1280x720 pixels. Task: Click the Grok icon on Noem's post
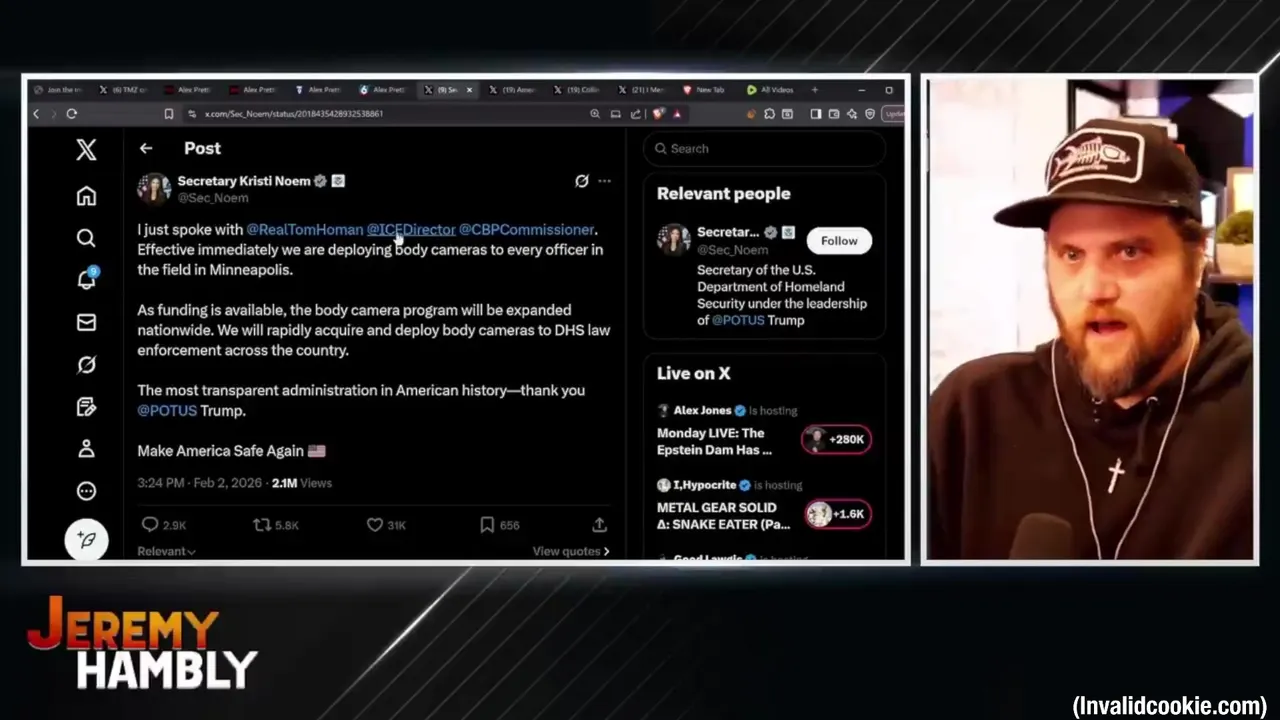coord(581,181)
